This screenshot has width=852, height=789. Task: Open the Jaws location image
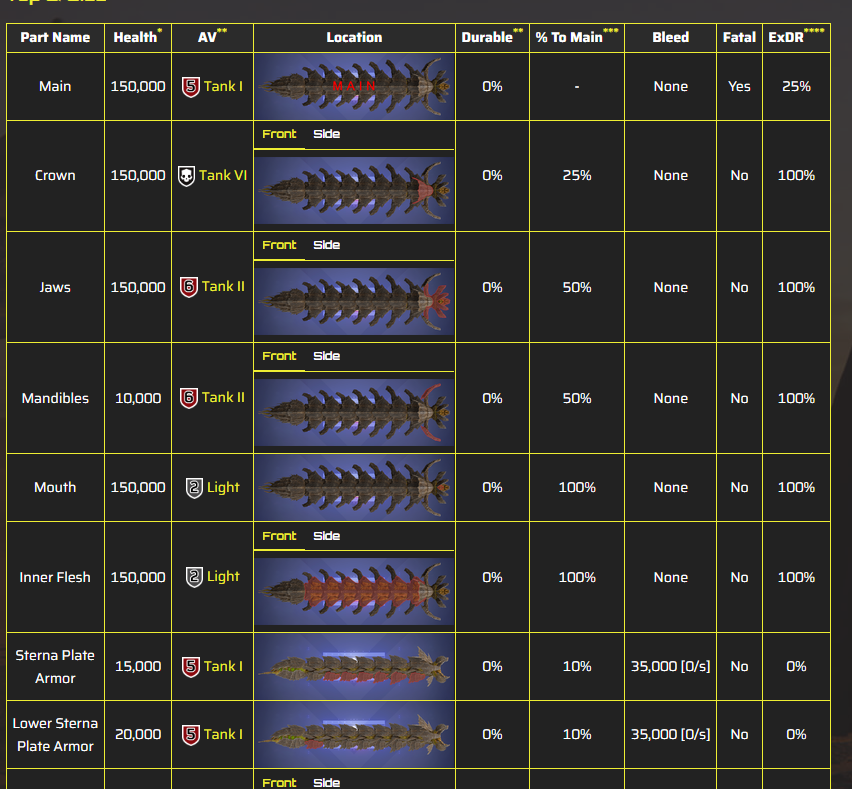click(354, 302)
